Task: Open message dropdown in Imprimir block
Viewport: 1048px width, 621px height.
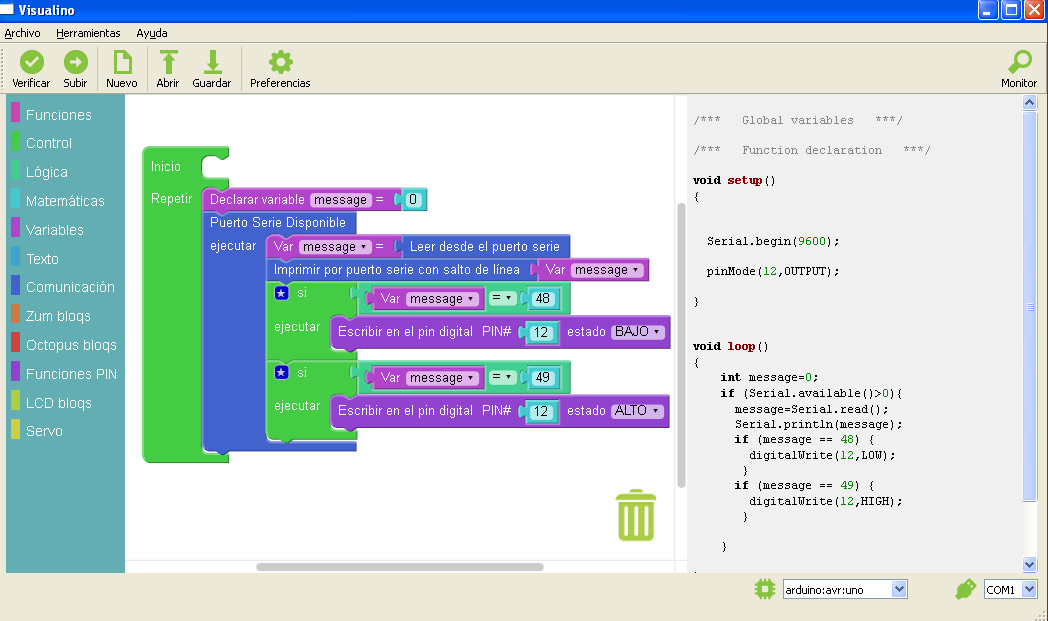Action: coord(608,270)
